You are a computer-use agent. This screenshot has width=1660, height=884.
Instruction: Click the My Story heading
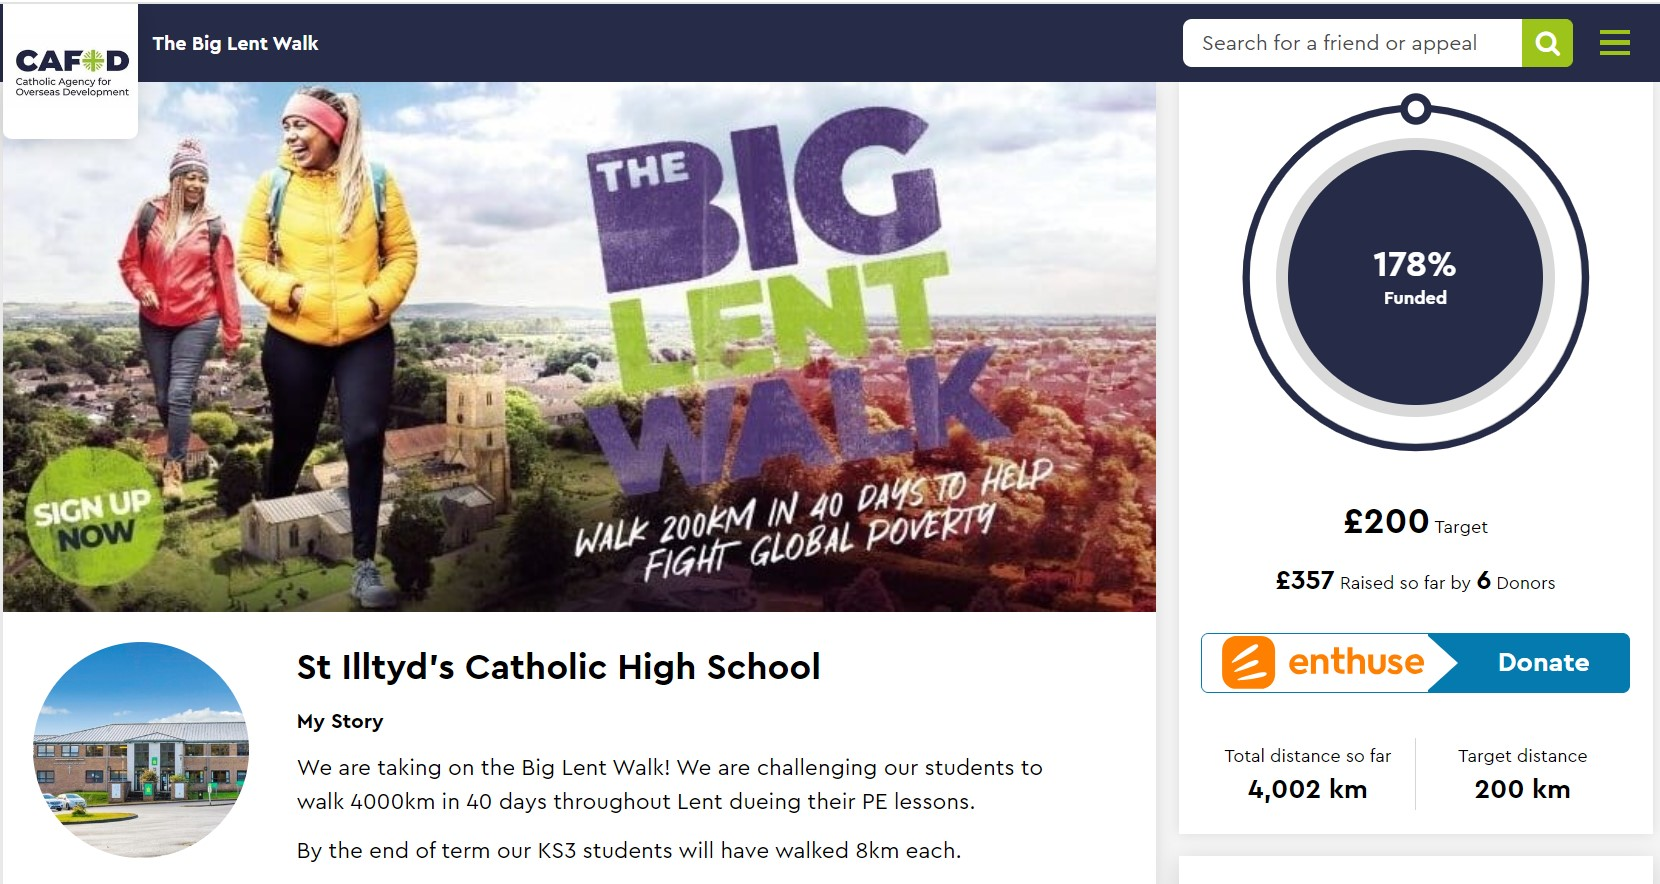click(340, 721)
